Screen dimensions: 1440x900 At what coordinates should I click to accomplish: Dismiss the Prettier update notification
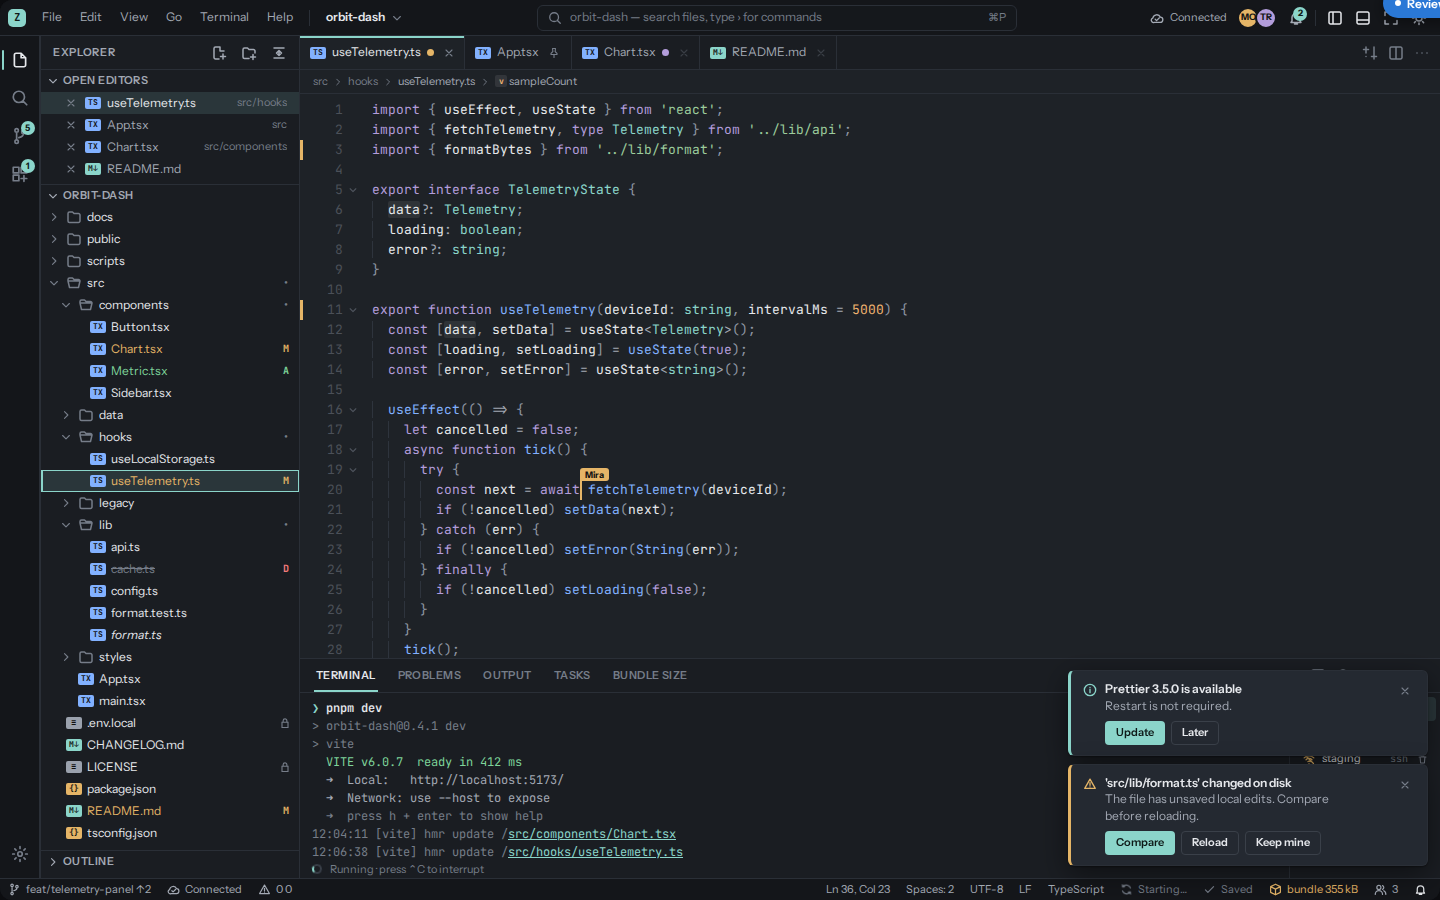click(1405, 691)
